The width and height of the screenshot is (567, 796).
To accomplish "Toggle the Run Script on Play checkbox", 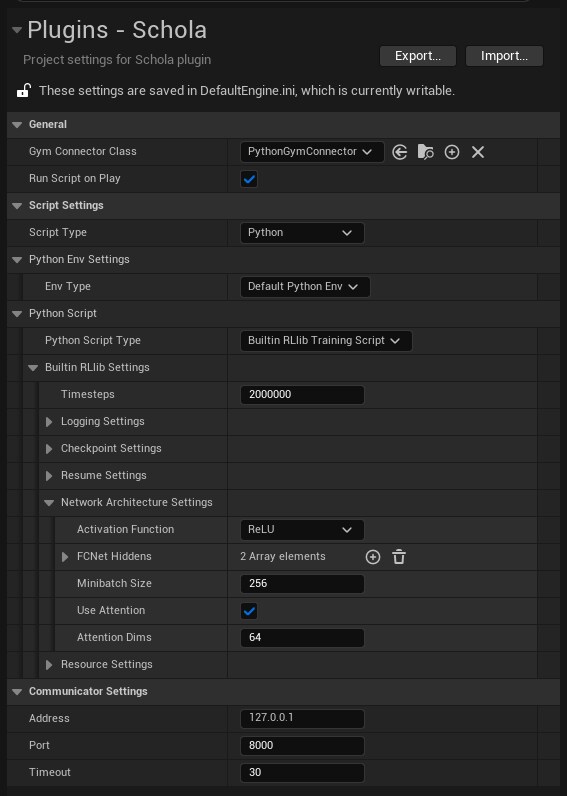I will [x=249, y=179].
